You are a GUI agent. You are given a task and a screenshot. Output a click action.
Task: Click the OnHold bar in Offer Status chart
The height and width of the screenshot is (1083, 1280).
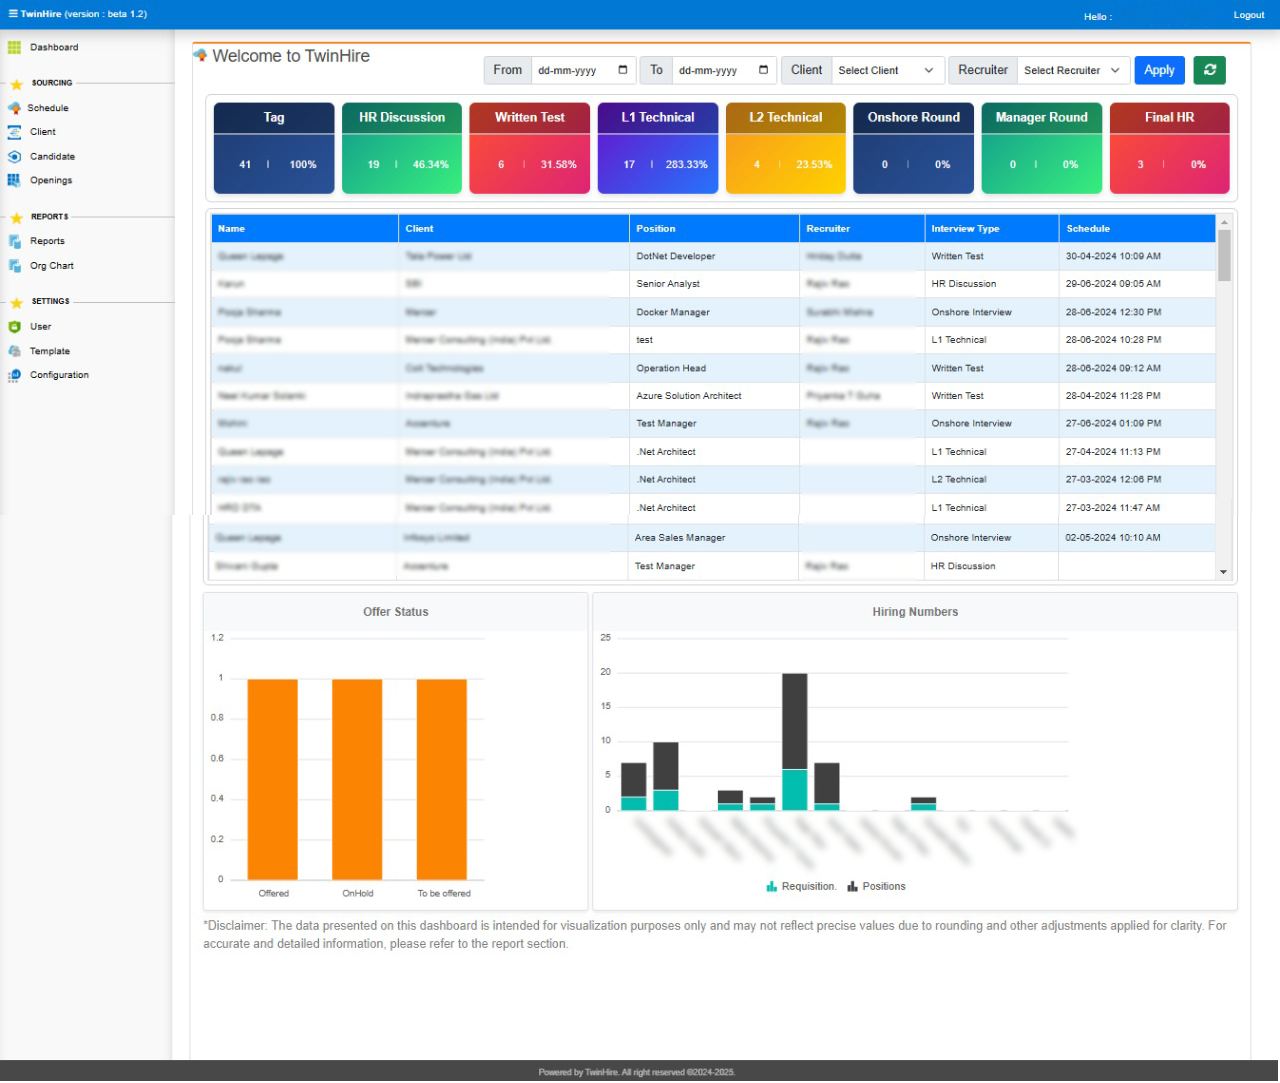click(357, 780)
